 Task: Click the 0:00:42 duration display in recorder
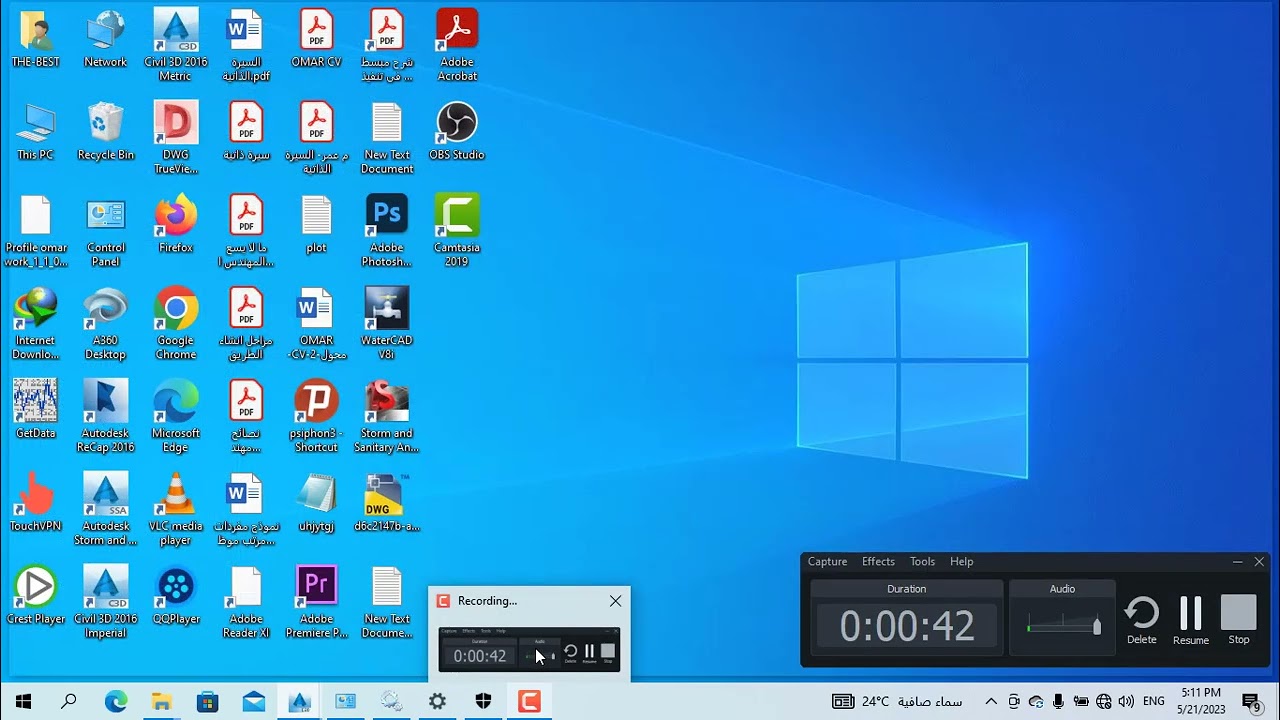point(907,627)
